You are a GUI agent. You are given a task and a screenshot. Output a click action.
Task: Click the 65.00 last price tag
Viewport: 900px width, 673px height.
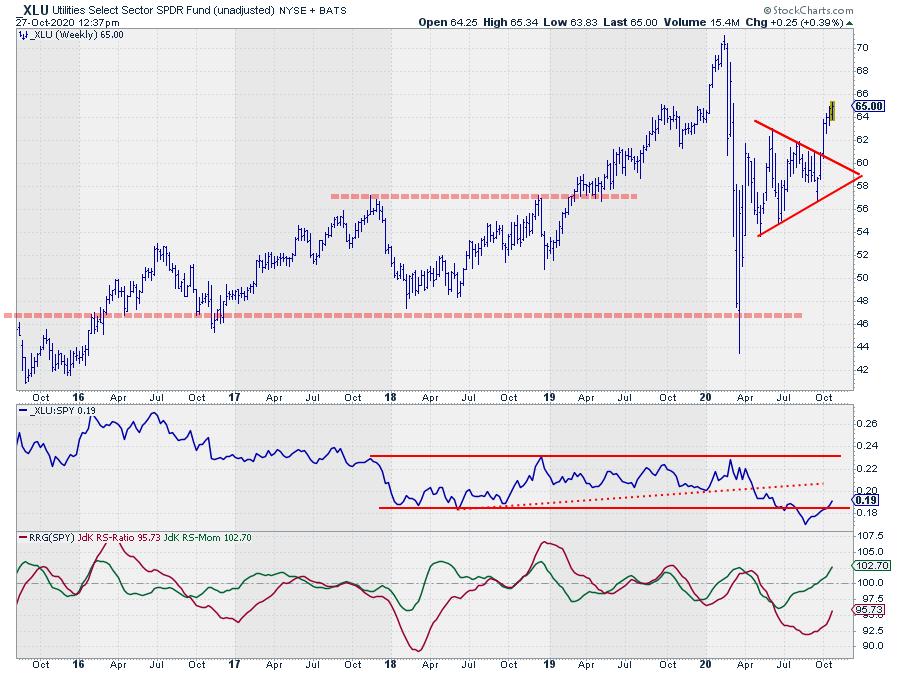[x=867, y=106]
